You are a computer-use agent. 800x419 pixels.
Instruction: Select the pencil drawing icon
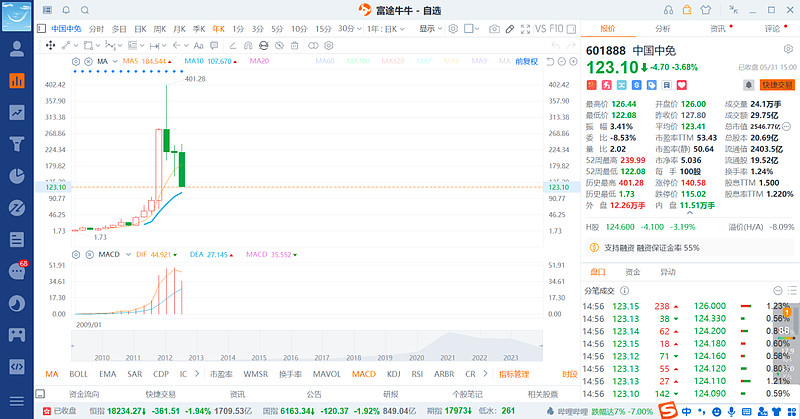[x=510, y=29]
